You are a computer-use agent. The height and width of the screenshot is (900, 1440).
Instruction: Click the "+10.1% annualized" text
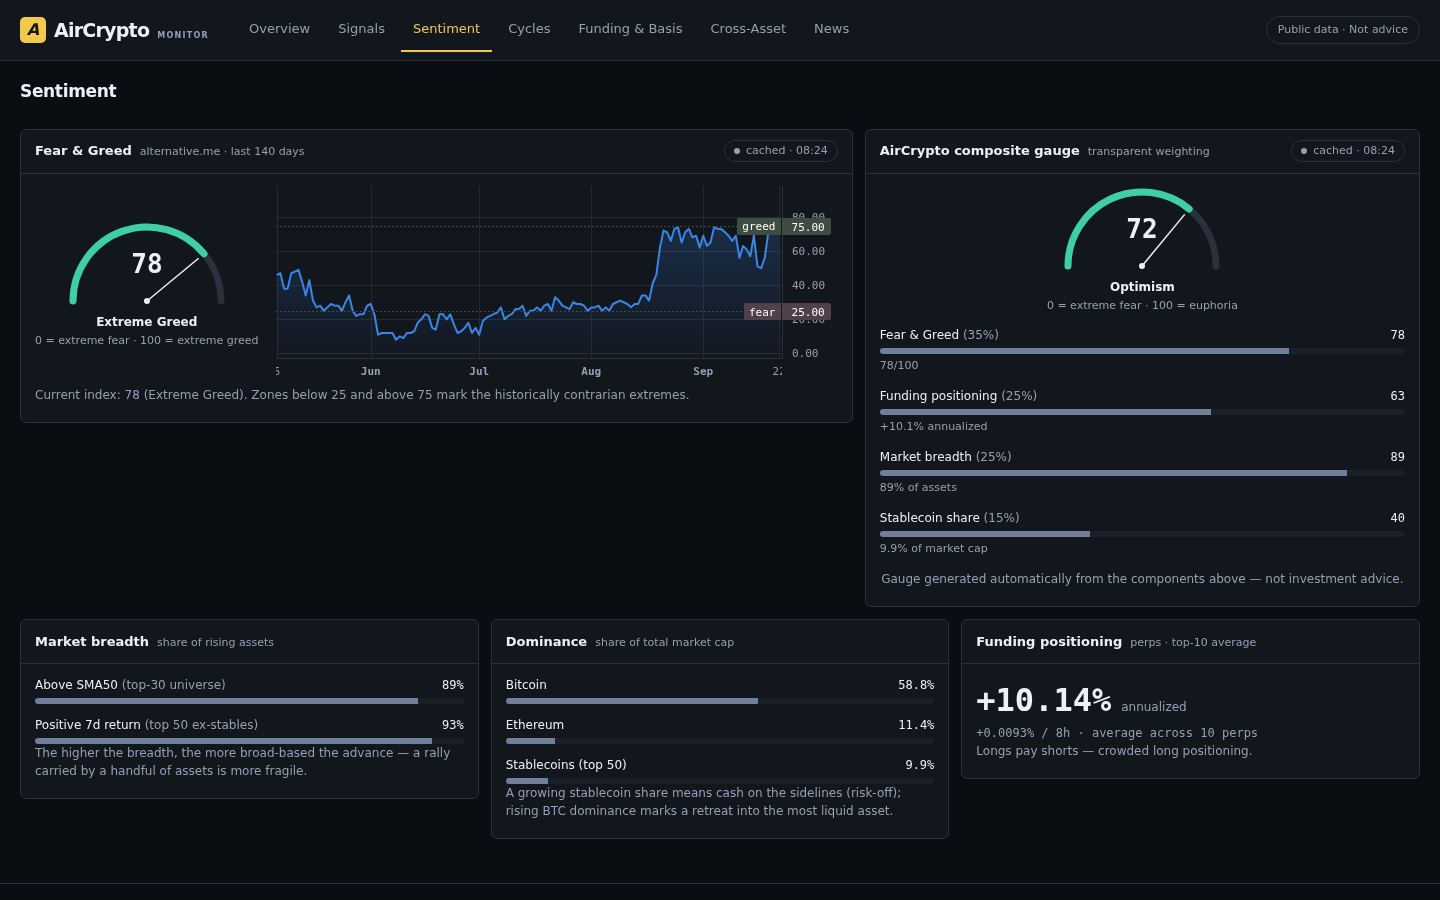(933, 426)
